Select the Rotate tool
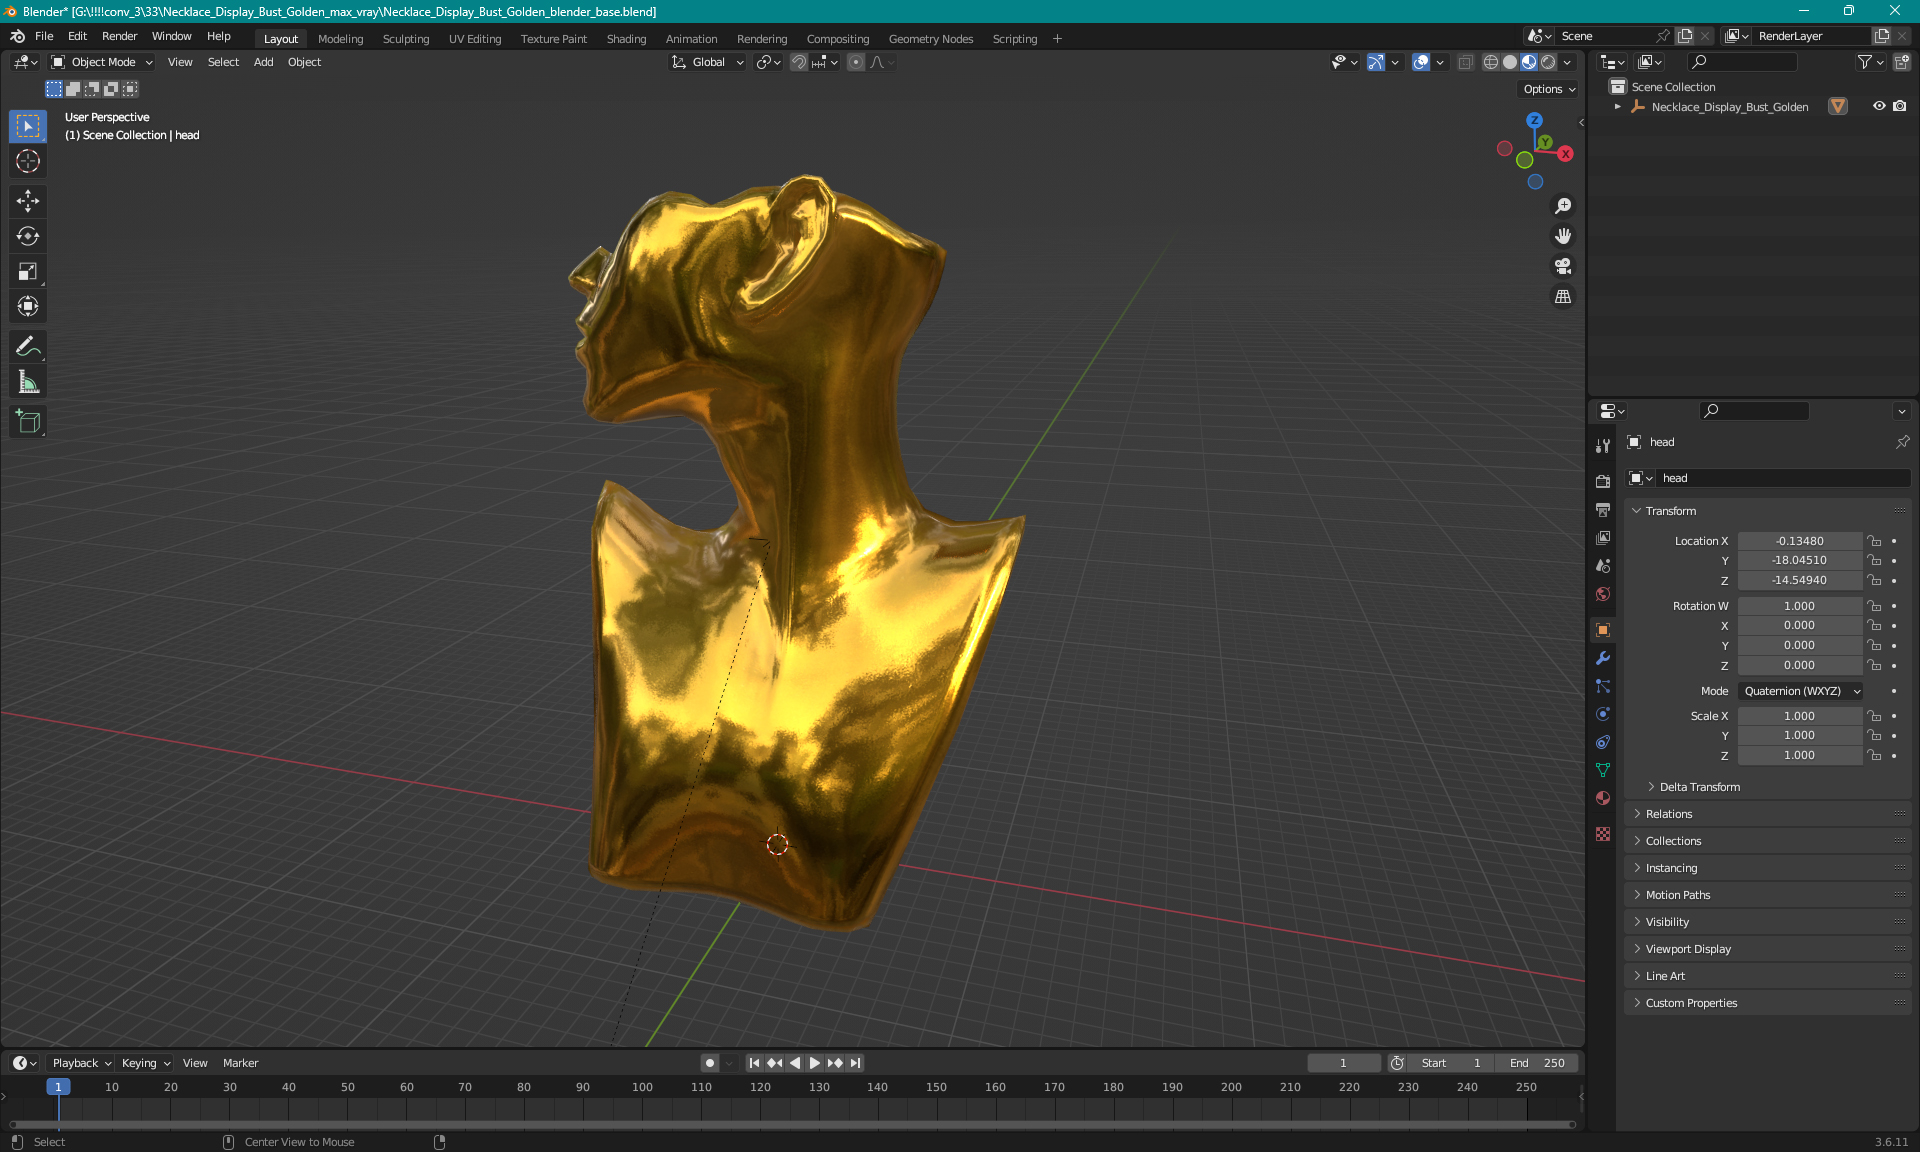The height and width of the screenshot is (1152, 1920). click(28, 236)
